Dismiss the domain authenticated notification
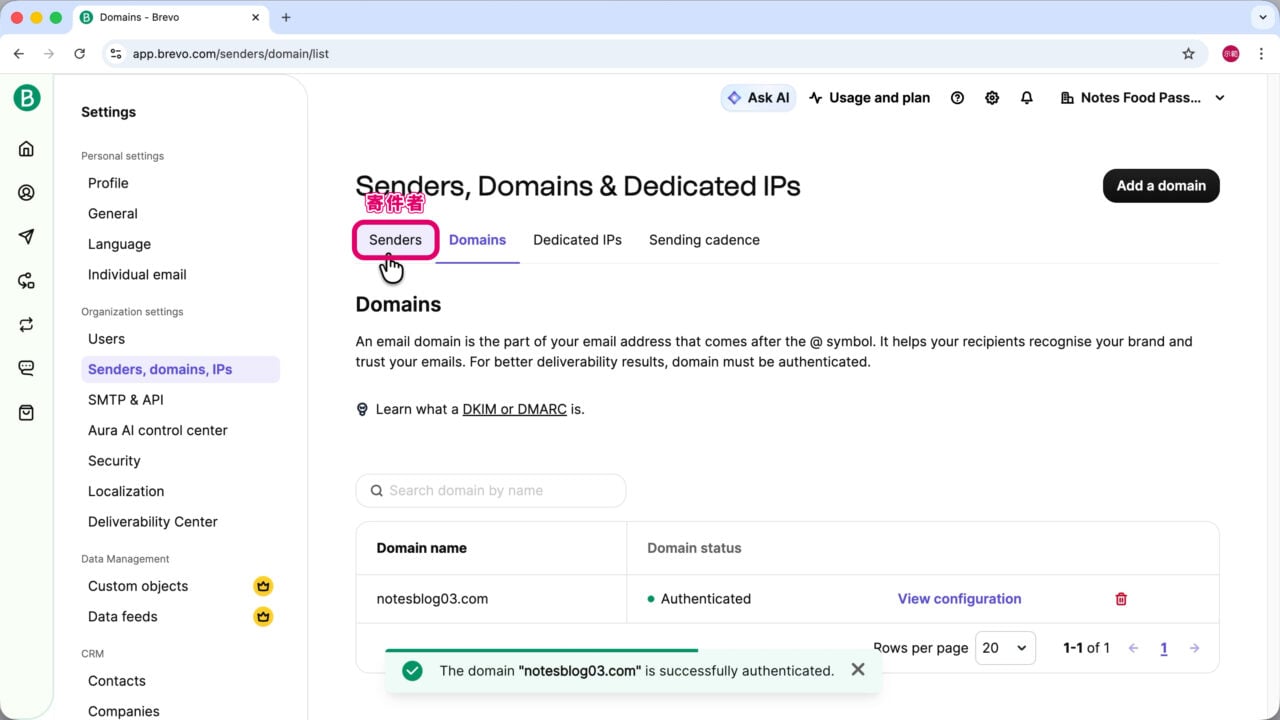 click(x=857, y=670)
